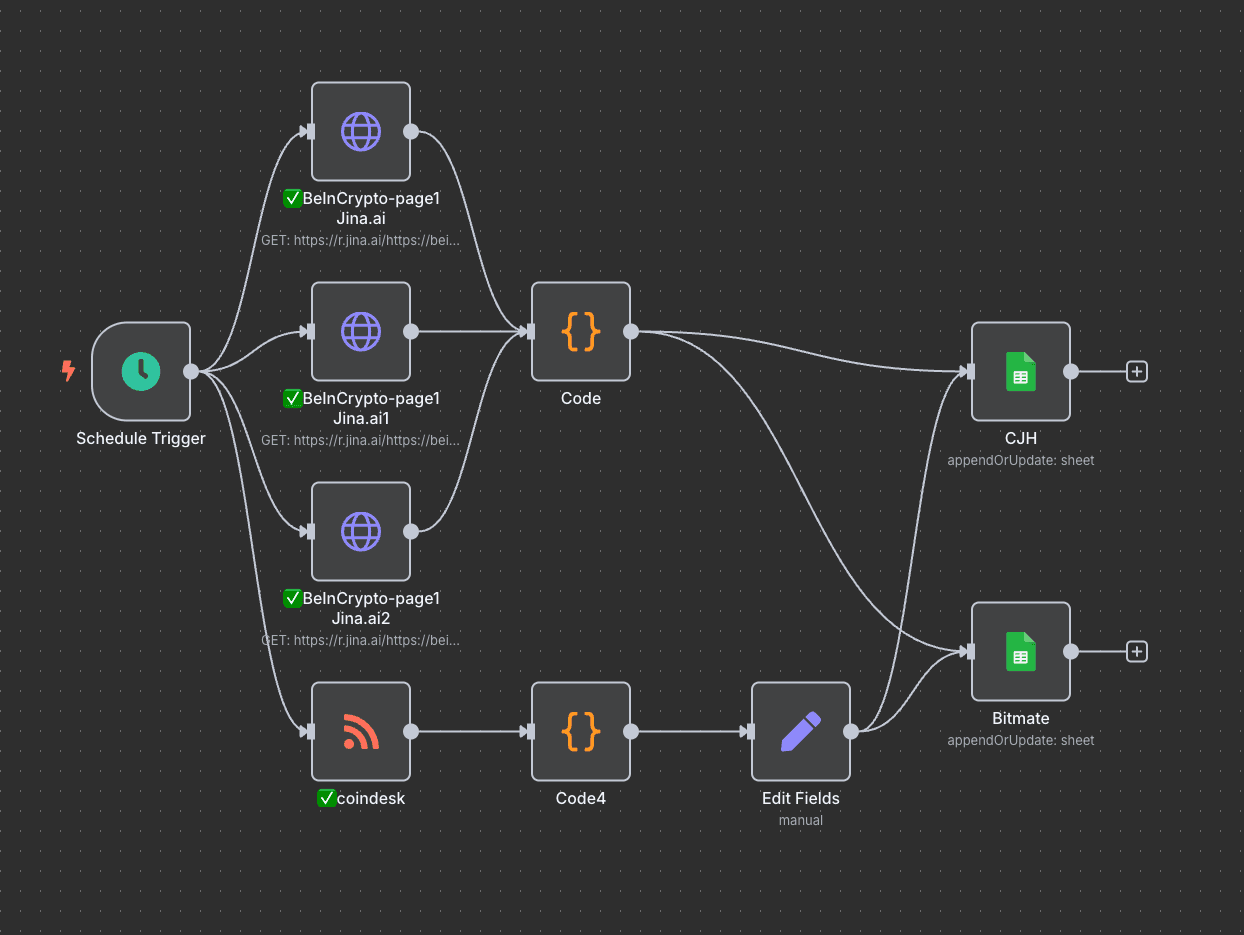Select the Code node with curly braces
The width and height of the screenshot is (1244, 935).
[581, 331]
